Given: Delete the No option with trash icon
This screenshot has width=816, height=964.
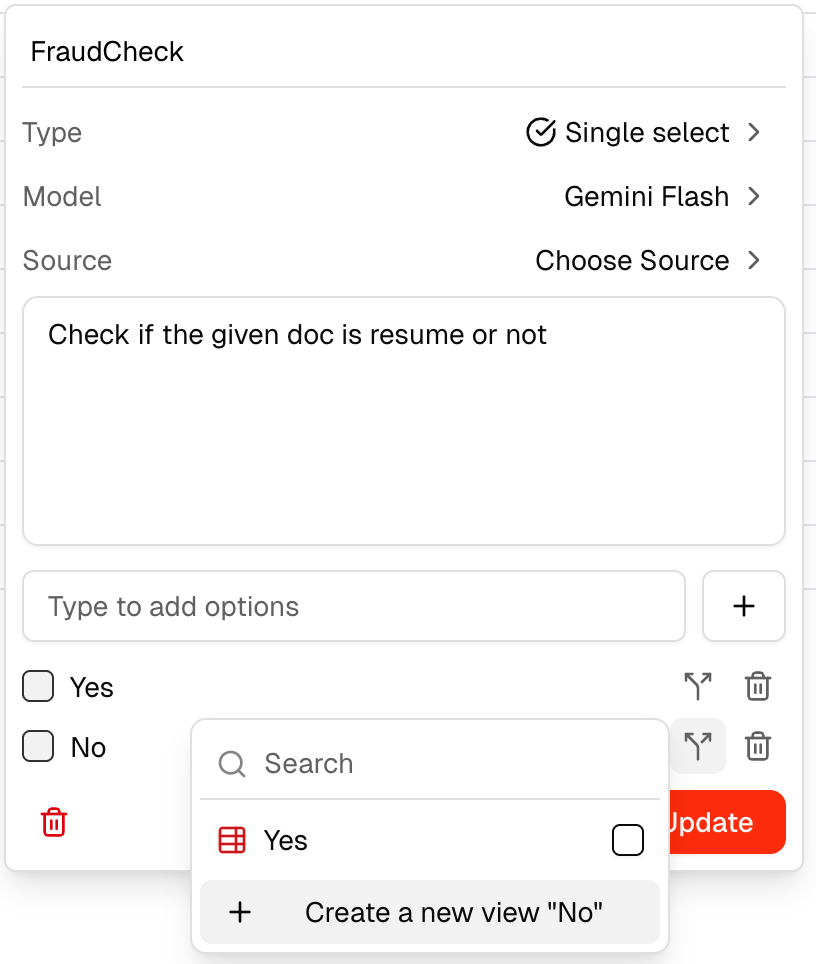Looking at the screenshot, I should tap(758, 747).
